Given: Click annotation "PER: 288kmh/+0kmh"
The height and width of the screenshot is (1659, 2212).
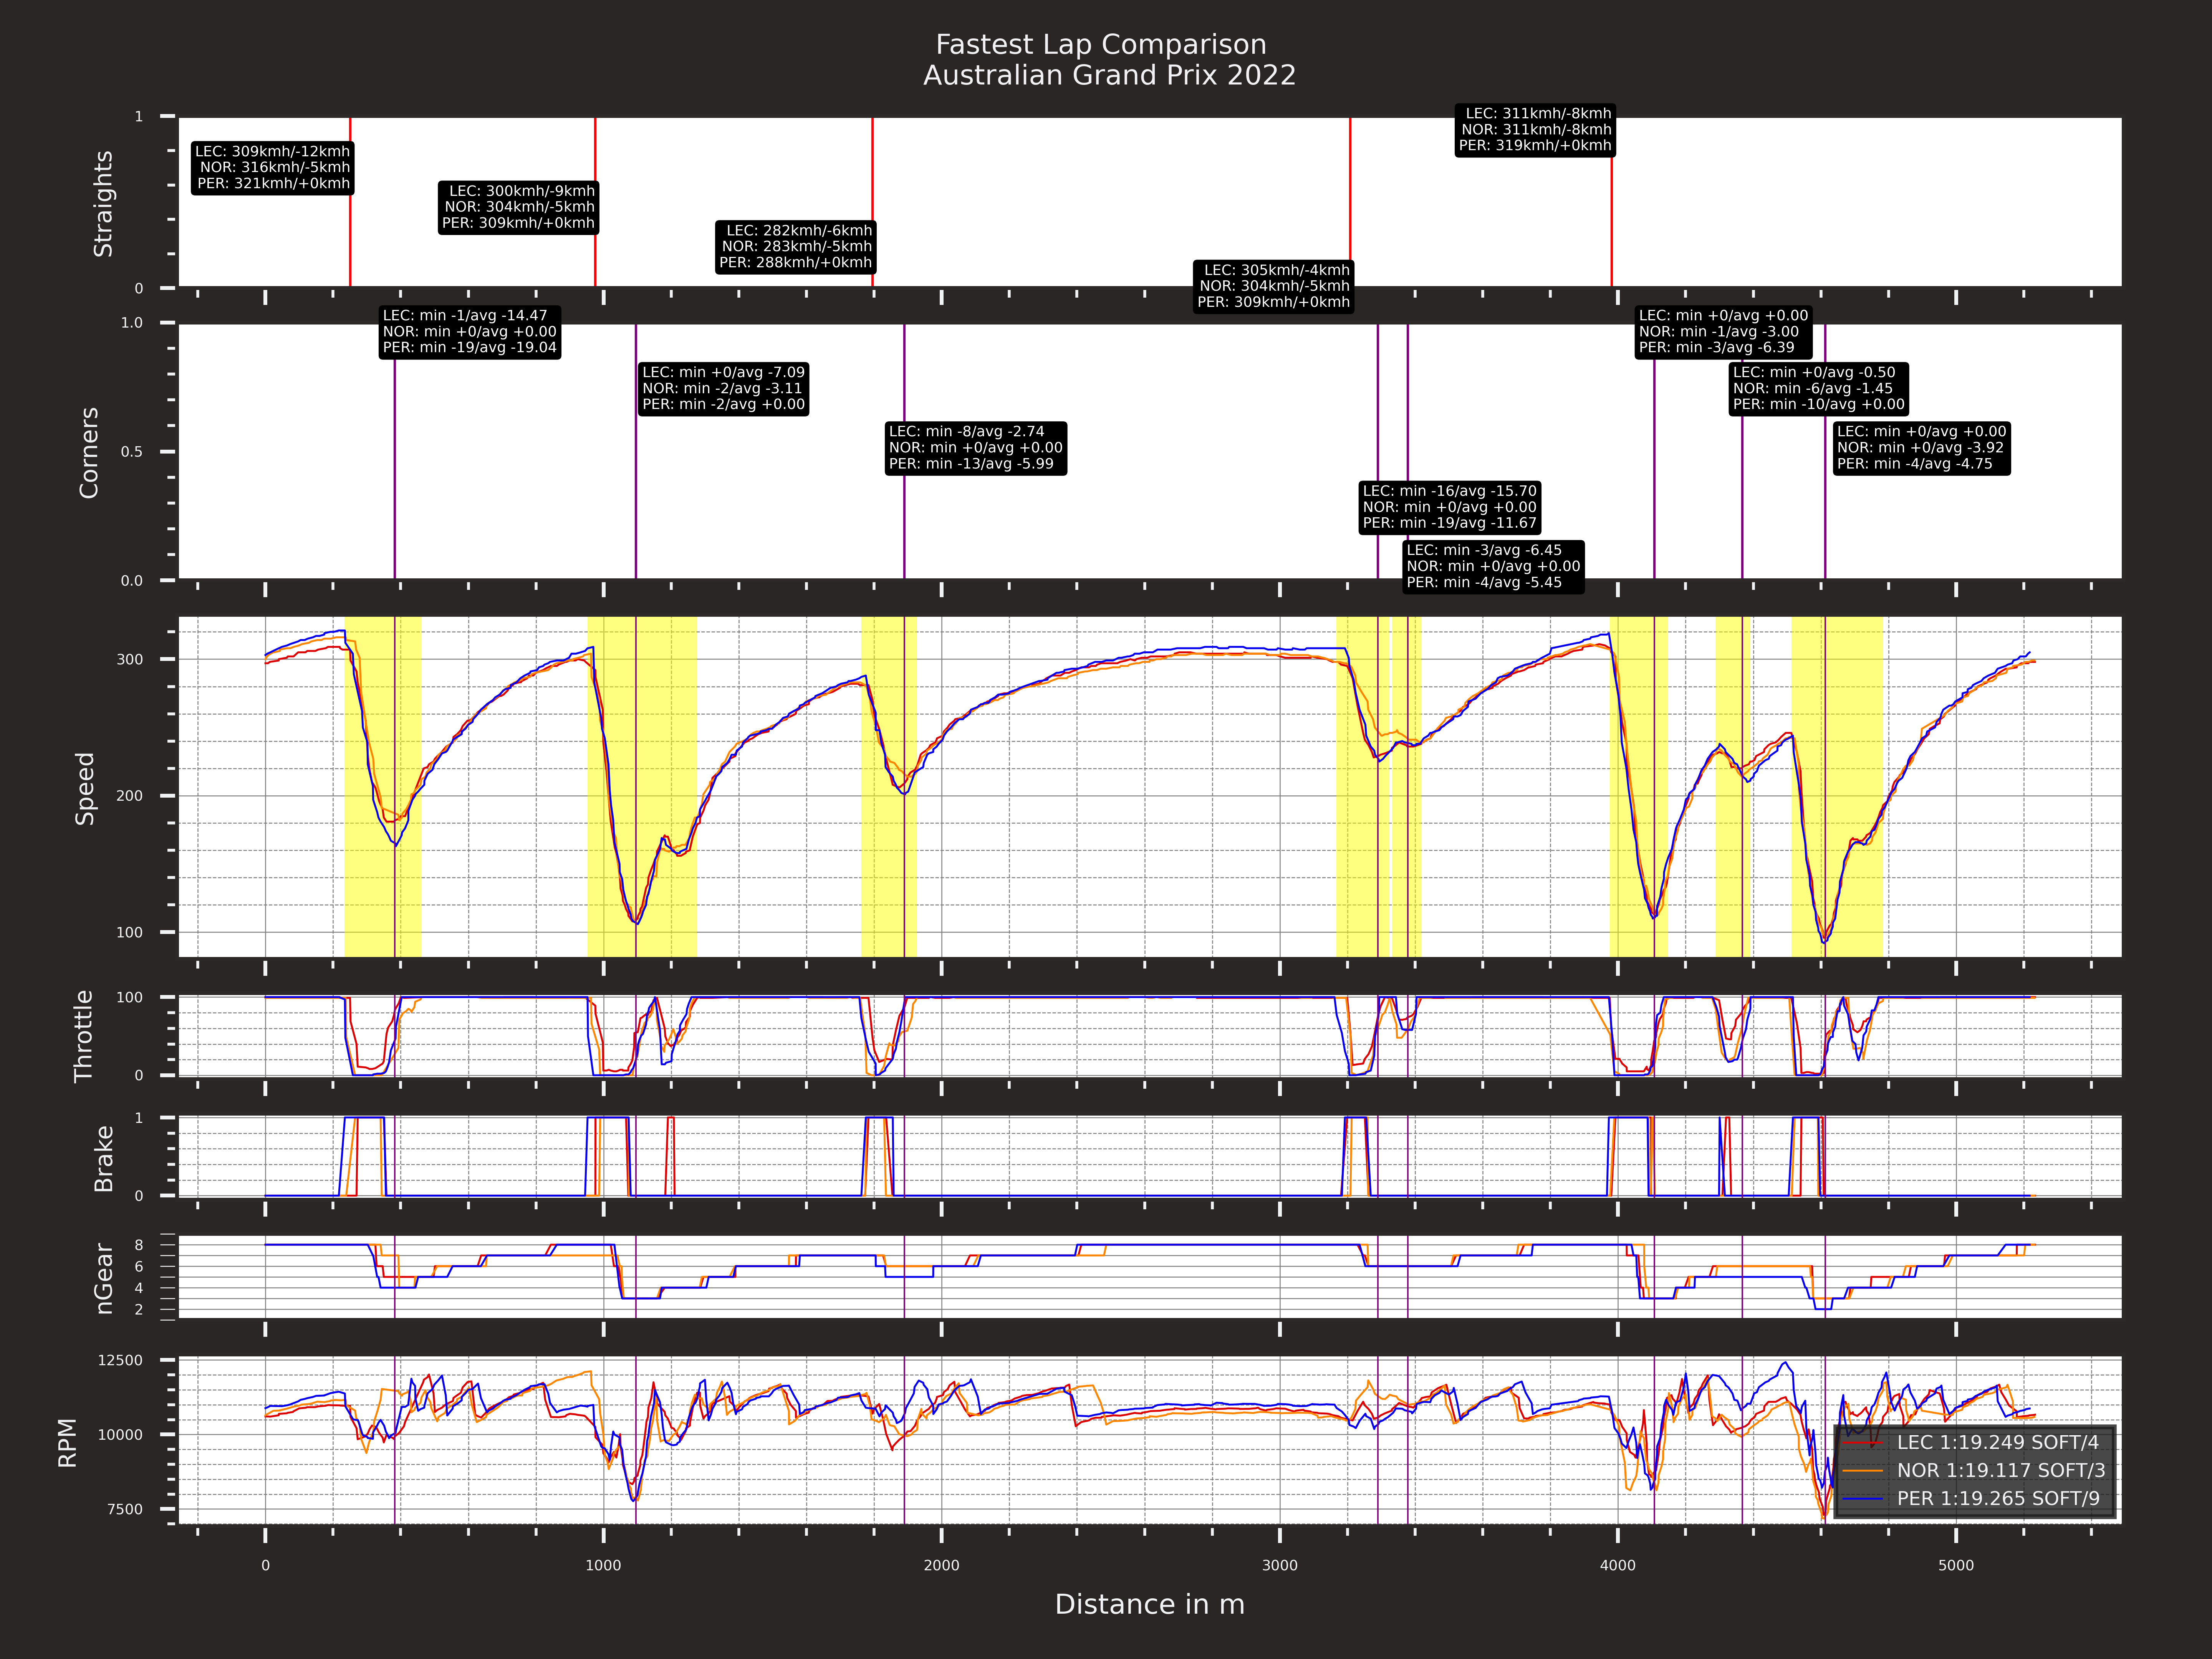Looking at the screenshot, I should 796,263.
